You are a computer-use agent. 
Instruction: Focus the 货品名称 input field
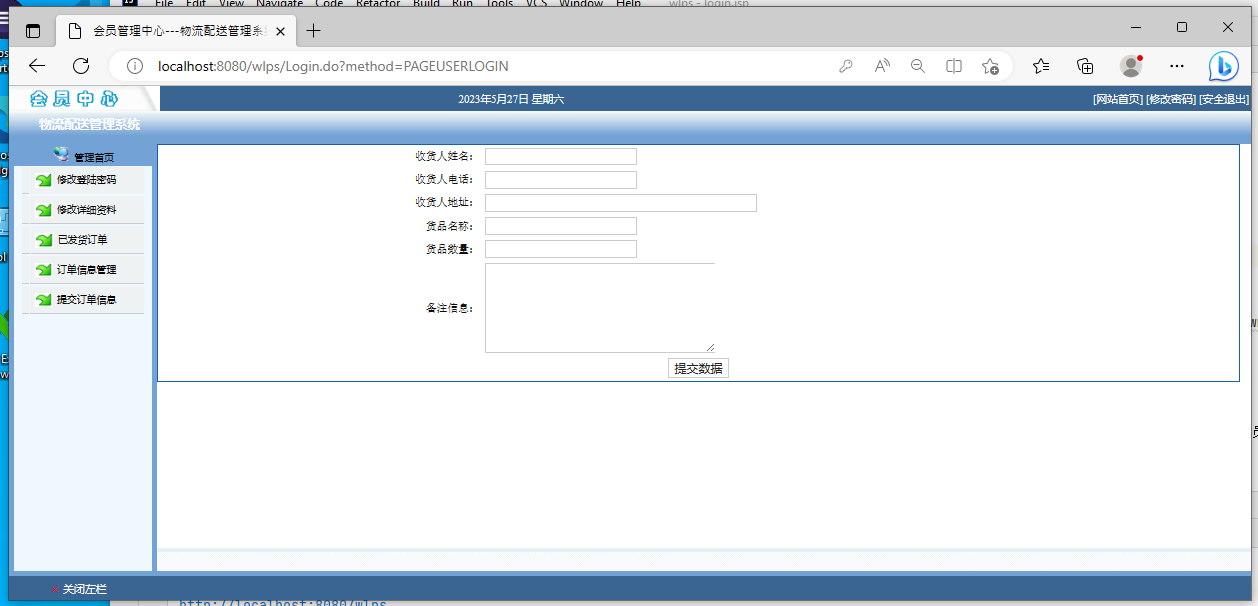pos(561,226)
